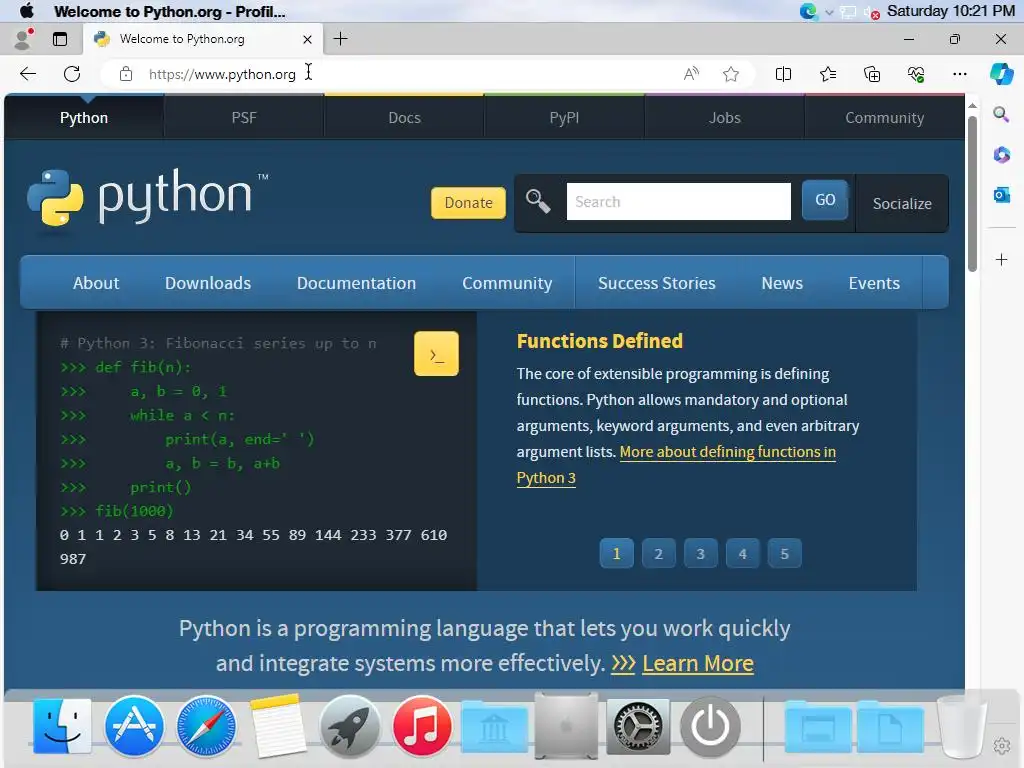Open the Documentation menu

(356, 283)
